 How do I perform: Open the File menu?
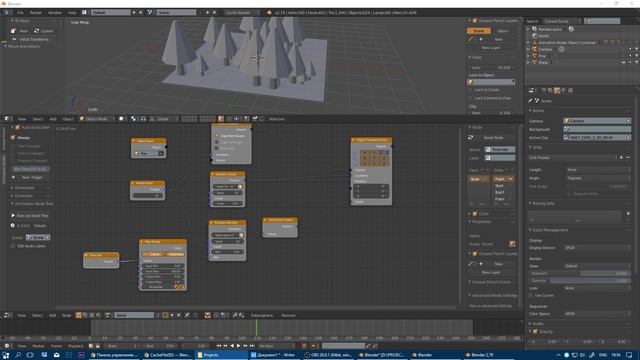(20, 13)
